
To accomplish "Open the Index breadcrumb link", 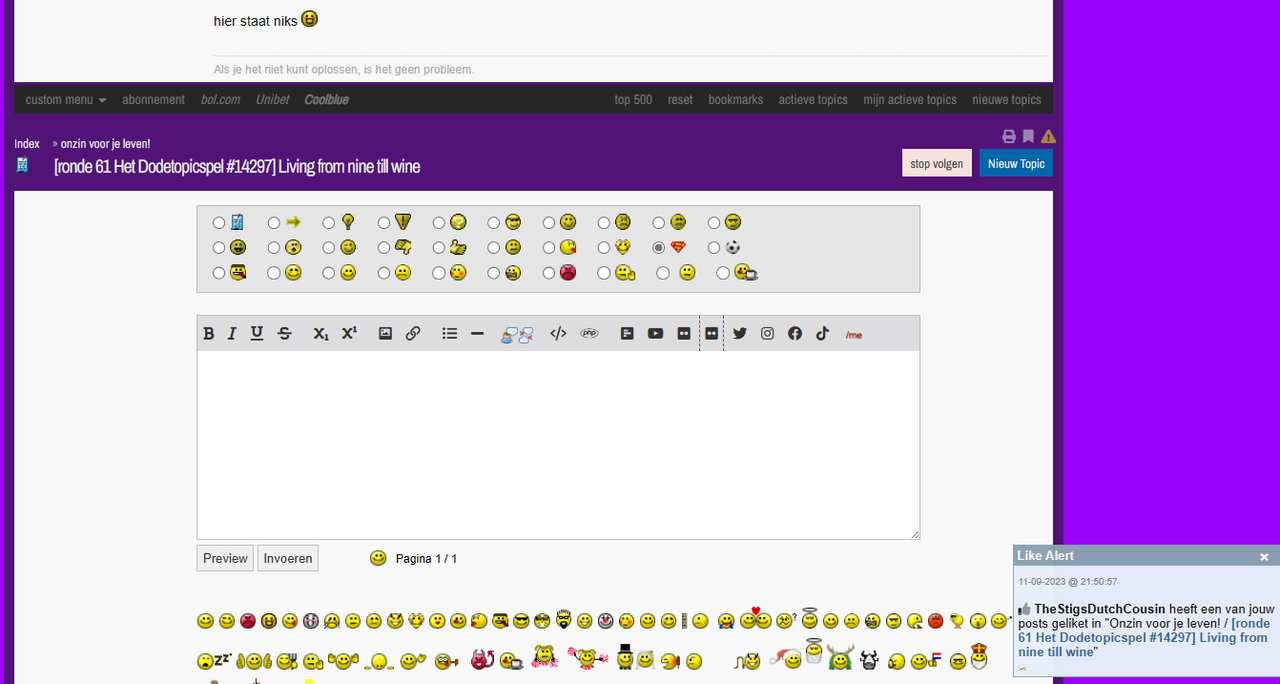I will click(27, 144).
